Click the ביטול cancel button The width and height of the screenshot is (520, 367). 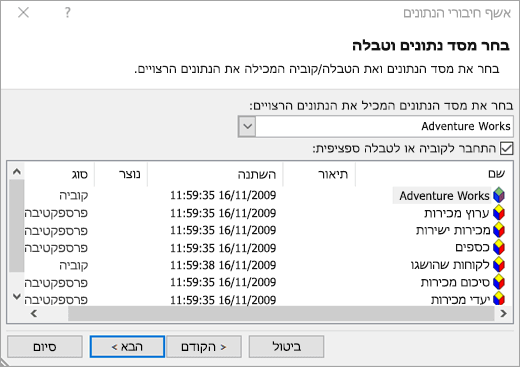point(286,347)
